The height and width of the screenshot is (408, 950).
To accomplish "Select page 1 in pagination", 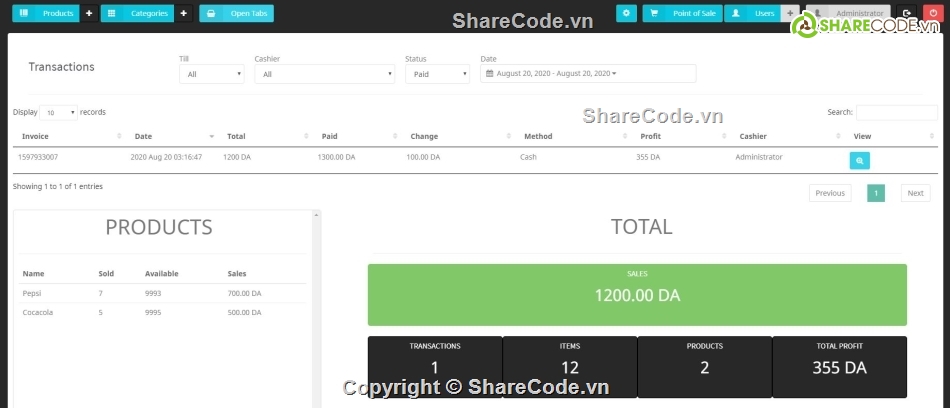I will (876, 193).
